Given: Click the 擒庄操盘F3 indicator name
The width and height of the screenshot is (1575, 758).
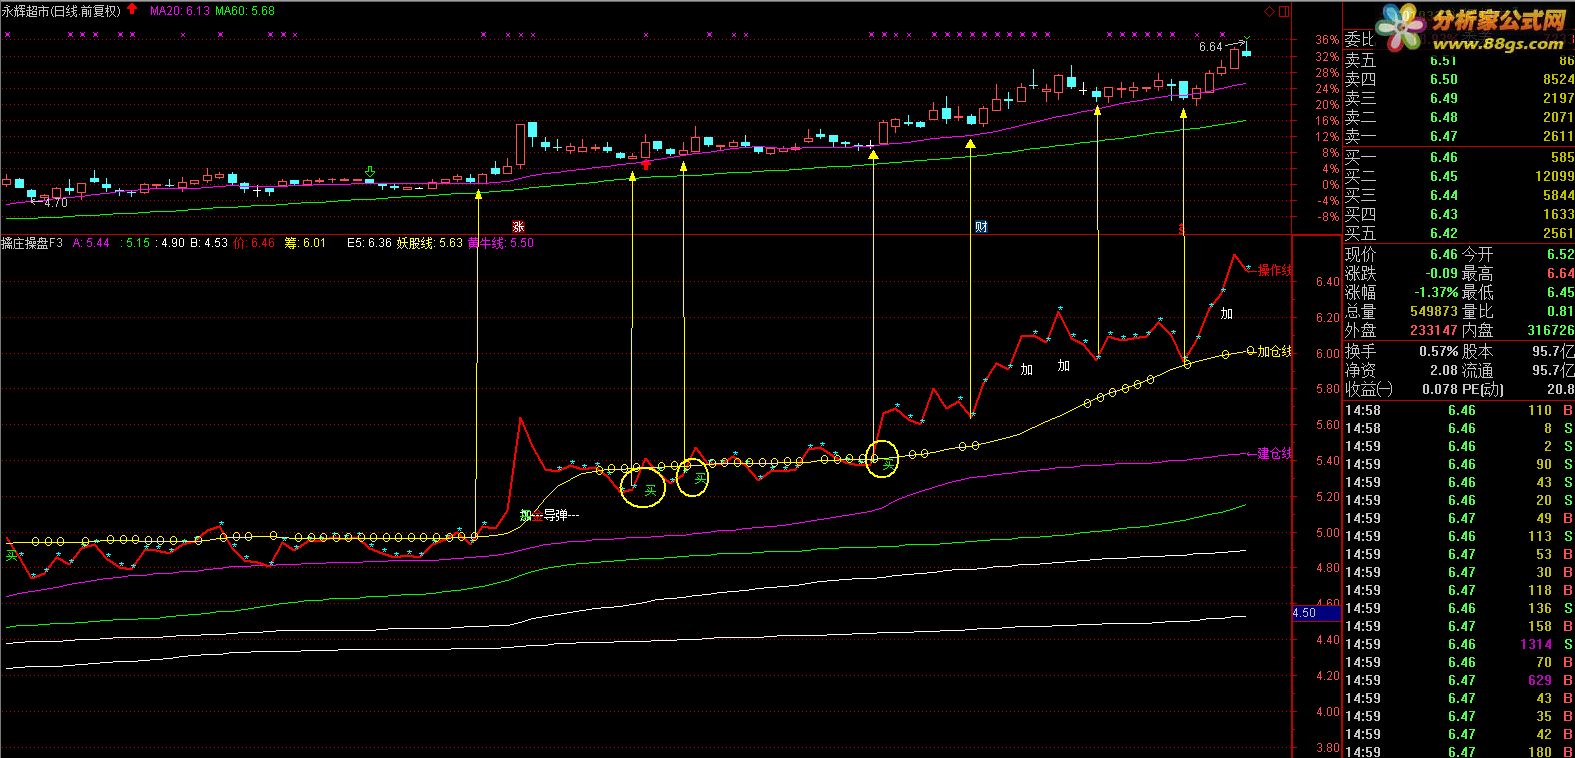Looking at the screenshot, I should (32, 243).
